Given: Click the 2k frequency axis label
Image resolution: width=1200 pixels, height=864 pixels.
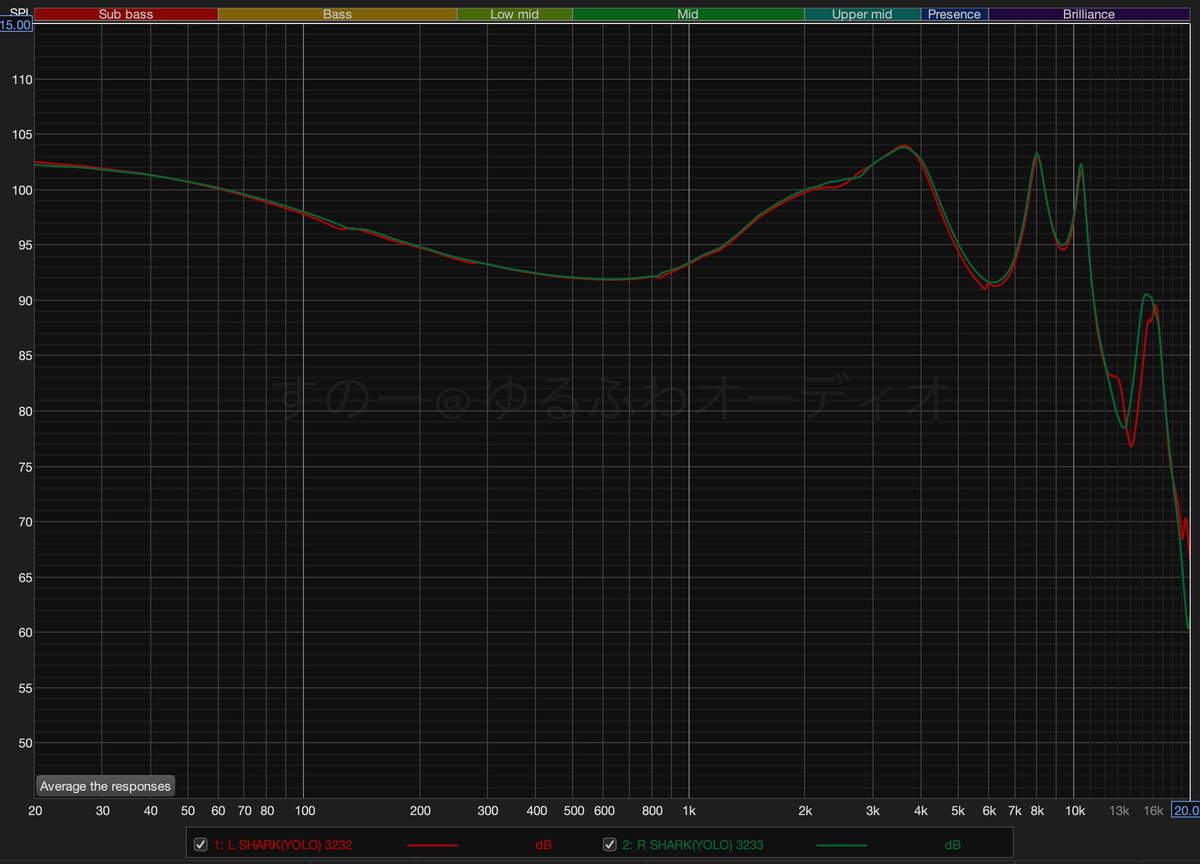Looking at the screenshot, I should 805,810.
